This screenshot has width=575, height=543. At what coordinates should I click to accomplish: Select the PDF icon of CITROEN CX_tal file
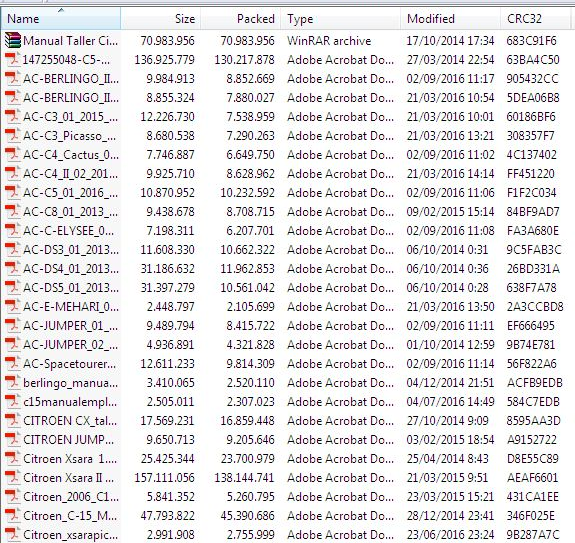click(12, 420)
